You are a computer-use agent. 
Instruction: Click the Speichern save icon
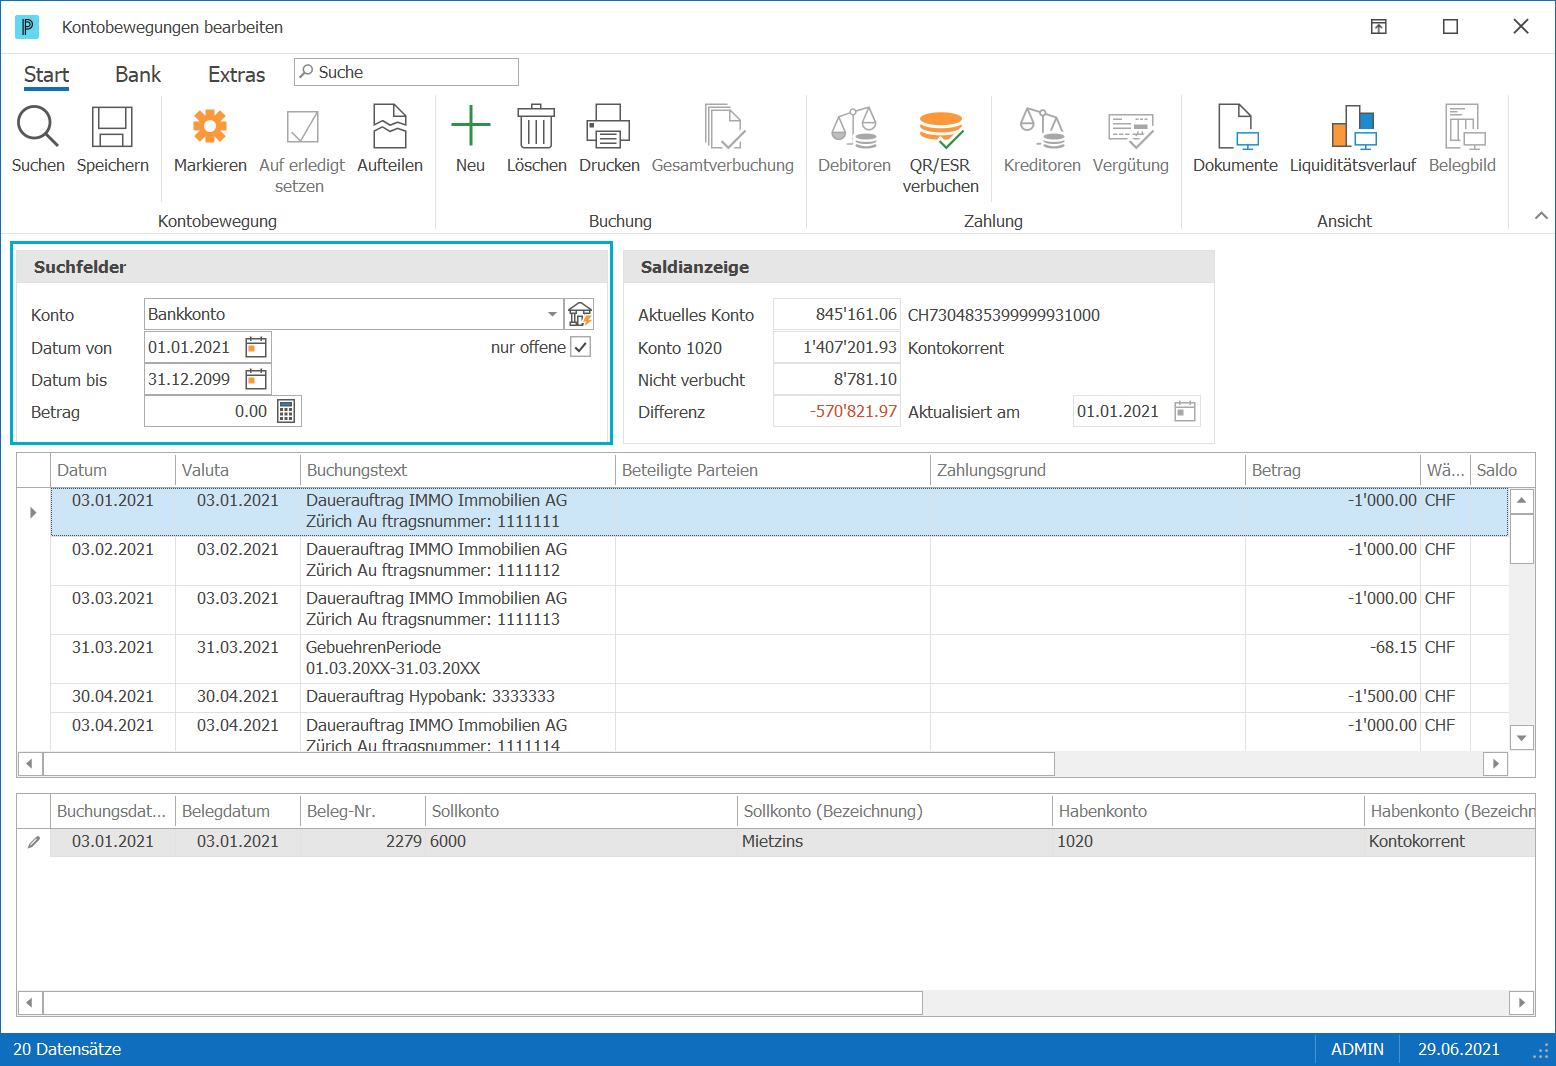coord(112,127)
